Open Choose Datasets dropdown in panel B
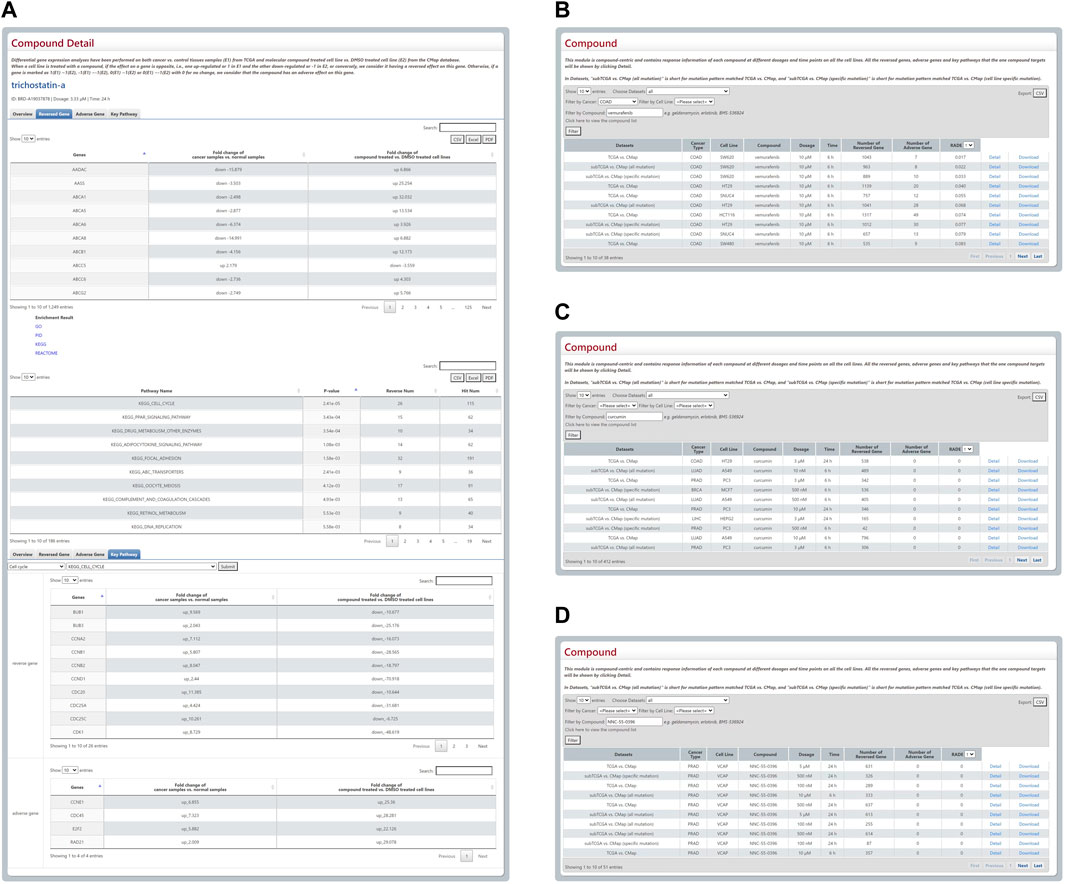This screenshot has height=884, width=1065. [688, 91]
